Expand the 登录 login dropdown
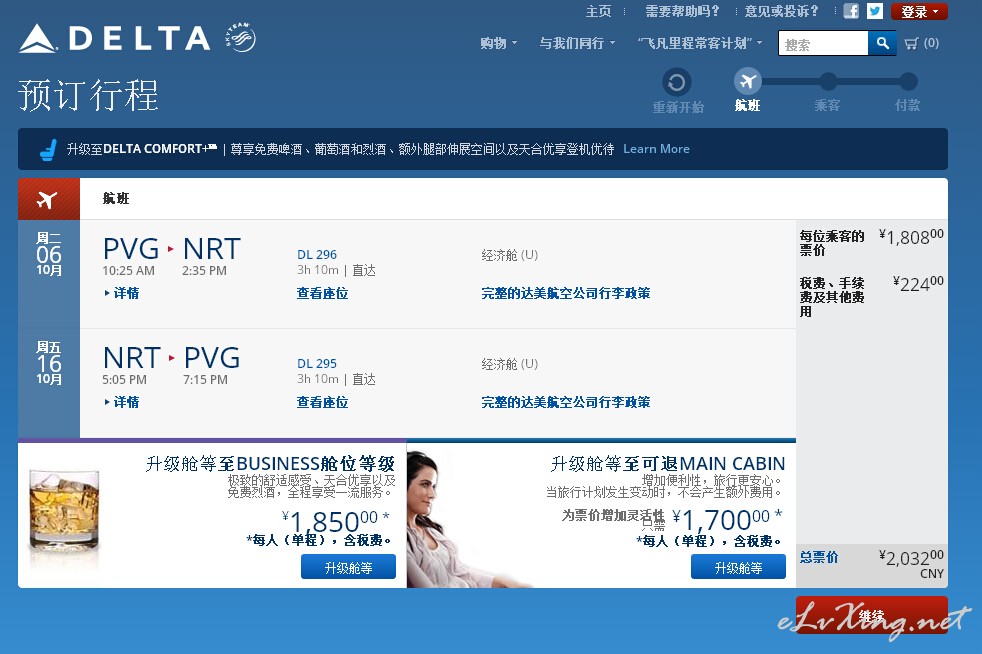Image resolution: width=982 pixels, height=654 pixels. point(919,12)
